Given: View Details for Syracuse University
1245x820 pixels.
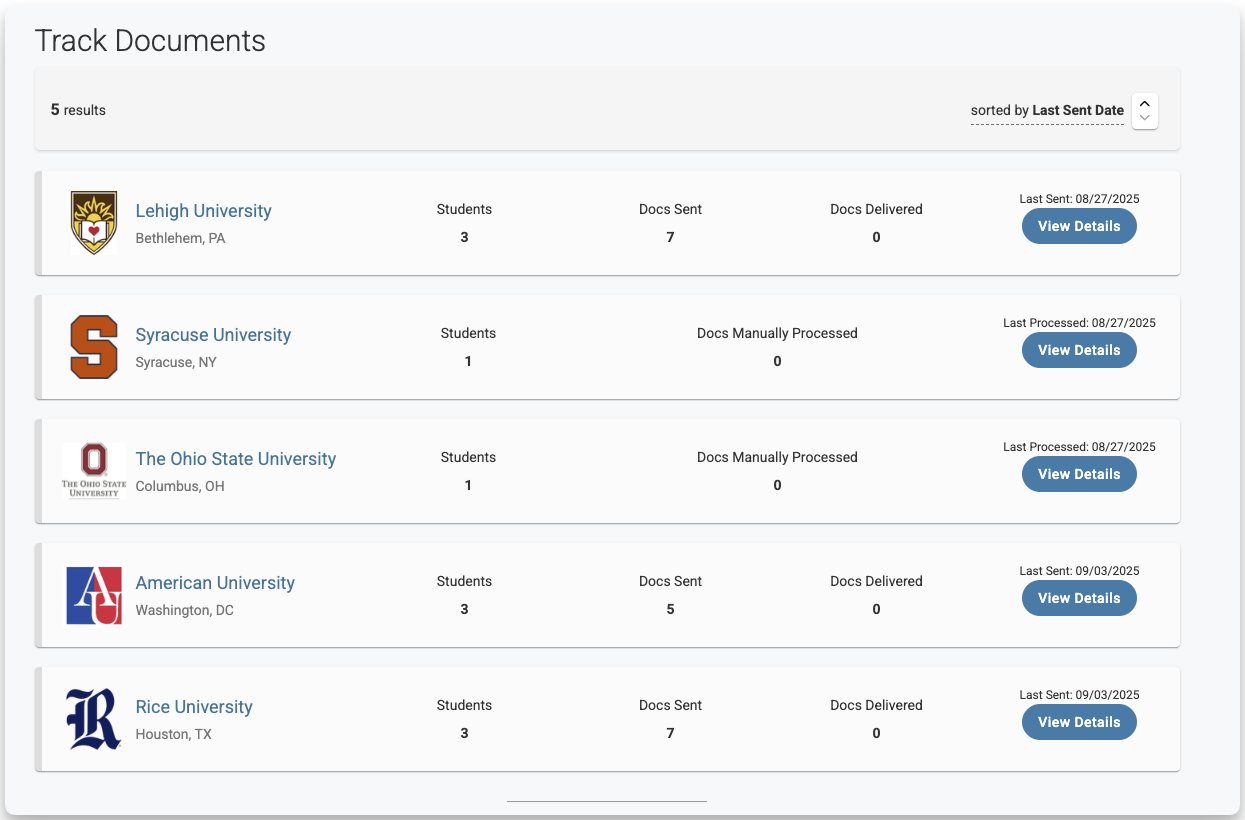Looking at the screenshot, I should click(x=1079, y=350).
